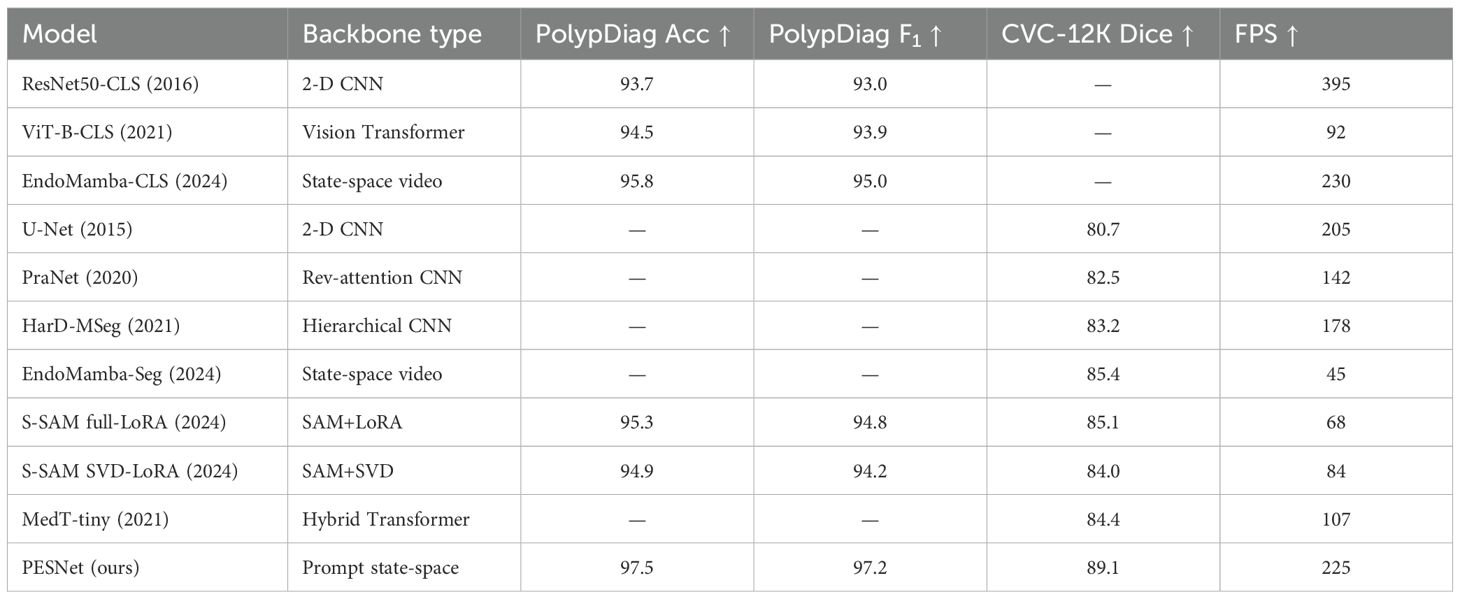Select the Rev-attention CNN backbone cell
This screenshot has height=599, width=1460.
pos(382,277)
